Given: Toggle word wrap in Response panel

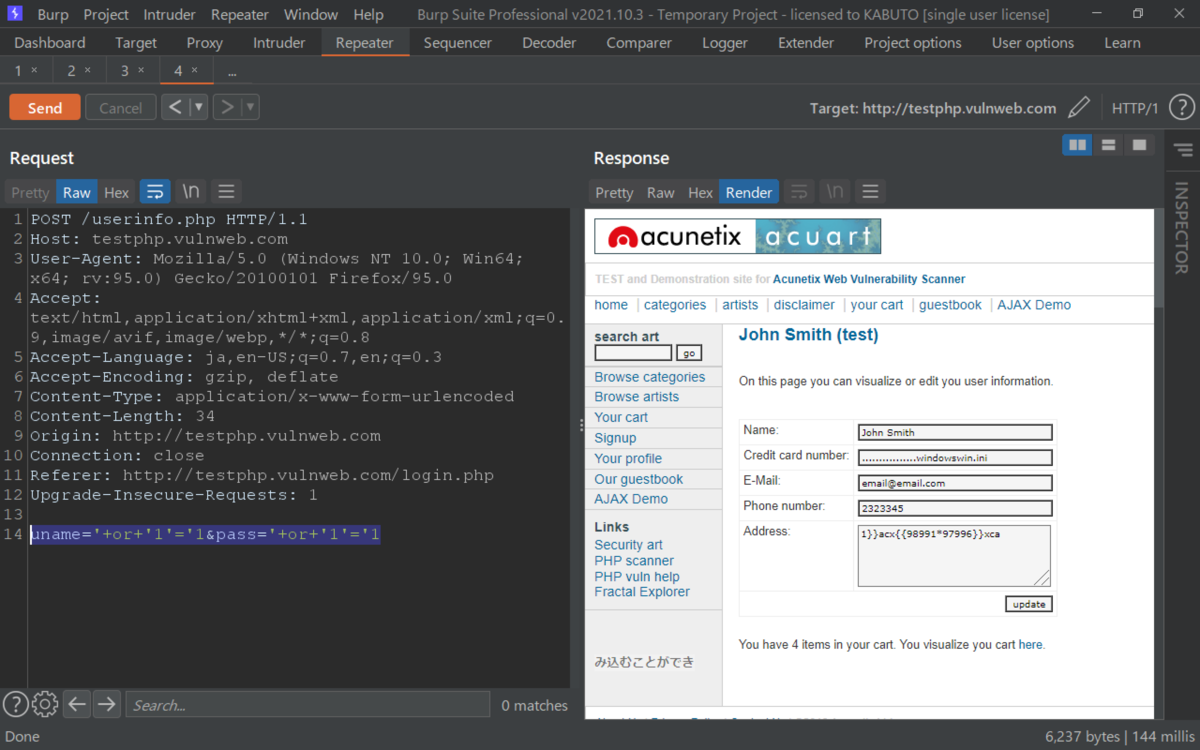Looking at the screenshot, I should 798,192.
